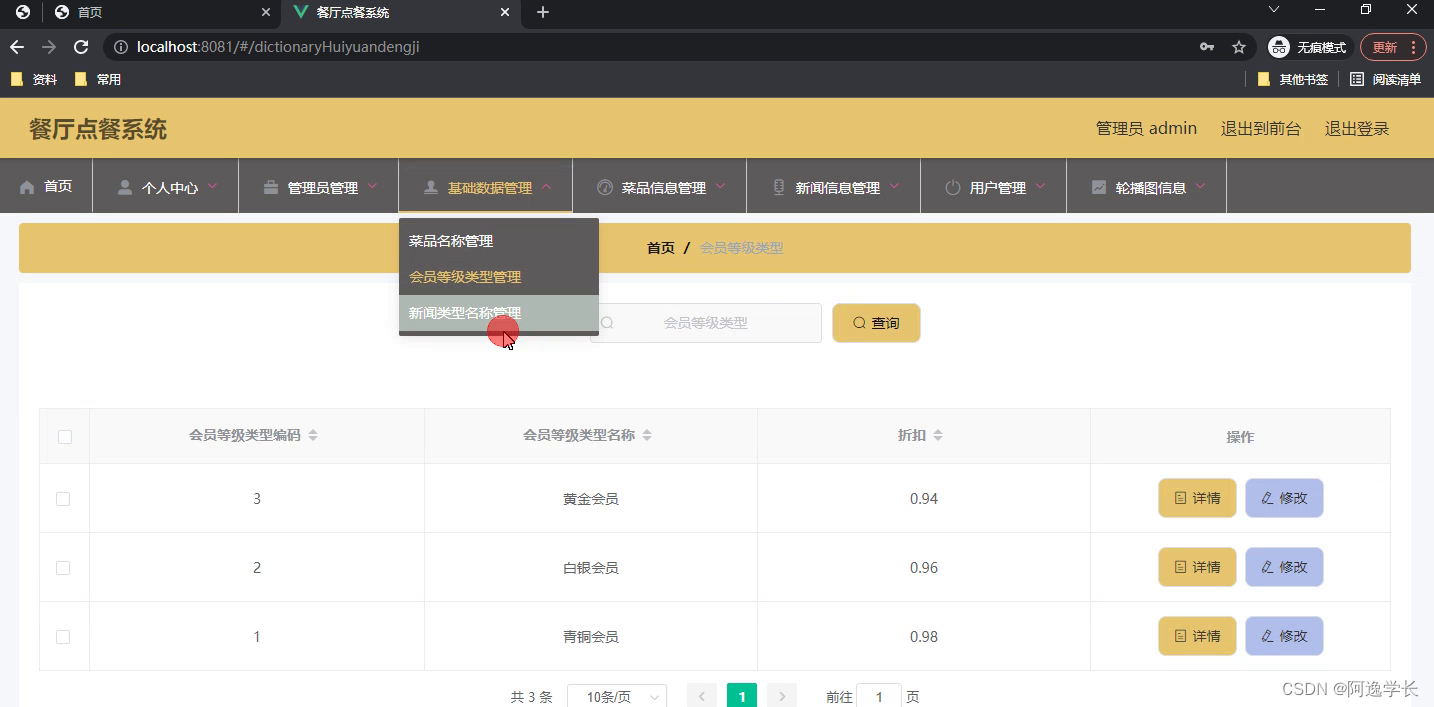
Task: Click 退出登录 to log out
Action: pyautogui.click(x=1357, y=128)
